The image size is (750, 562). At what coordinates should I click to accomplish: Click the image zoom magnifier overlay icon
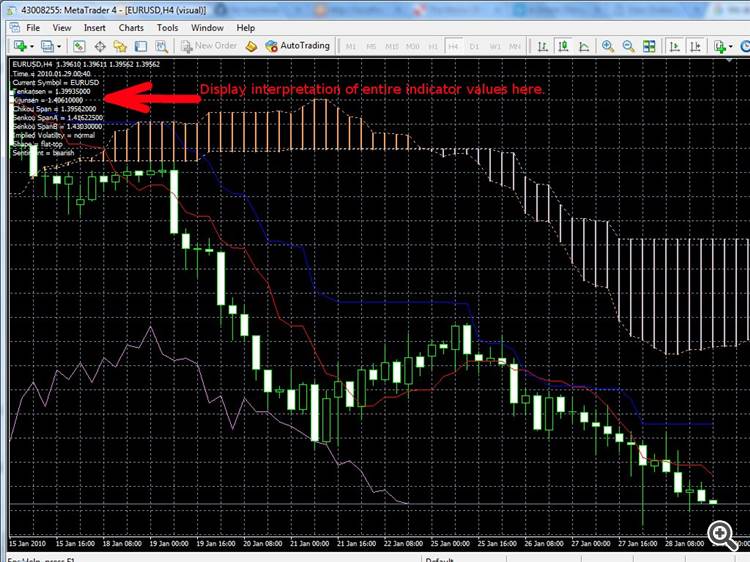[x=722, y=535]
